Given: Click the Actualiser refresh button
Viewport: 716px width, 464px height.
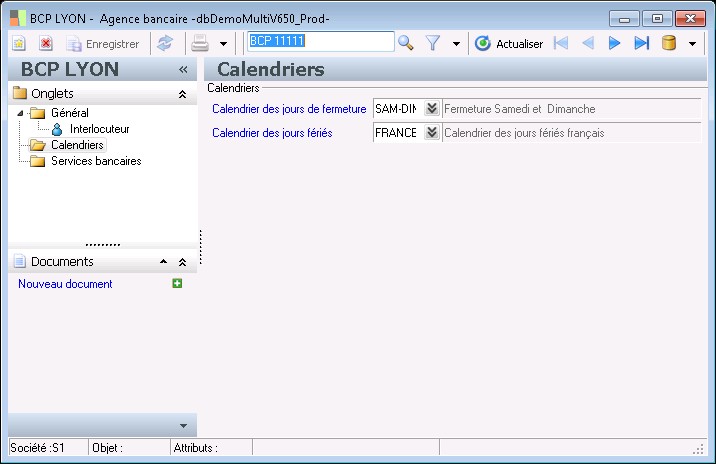Looking at the screenshot, I should point(509,44).
